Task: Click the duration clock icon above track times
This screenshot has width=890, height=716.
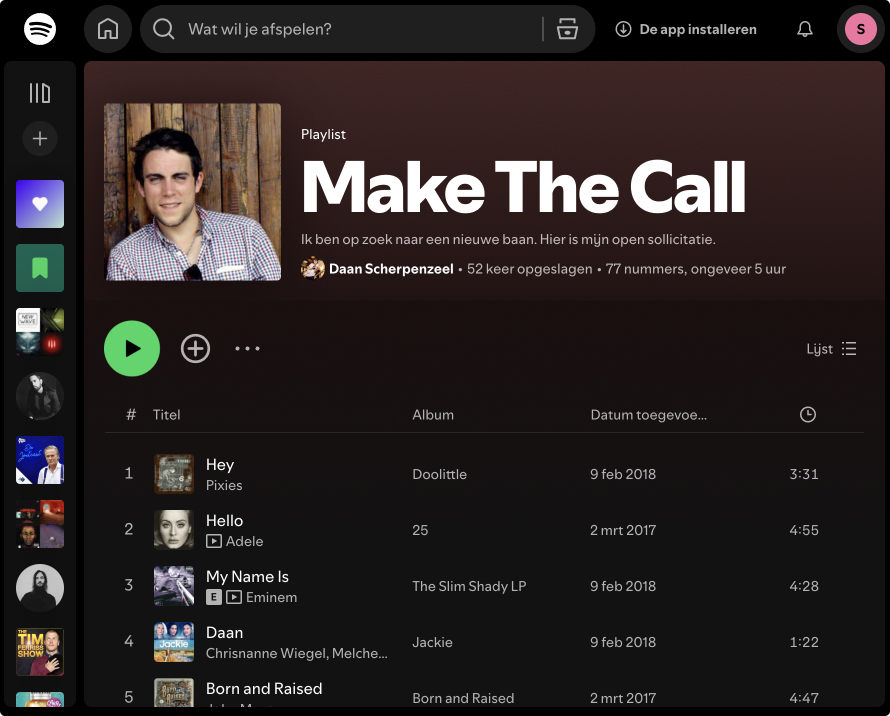Action: click(808, 414)
